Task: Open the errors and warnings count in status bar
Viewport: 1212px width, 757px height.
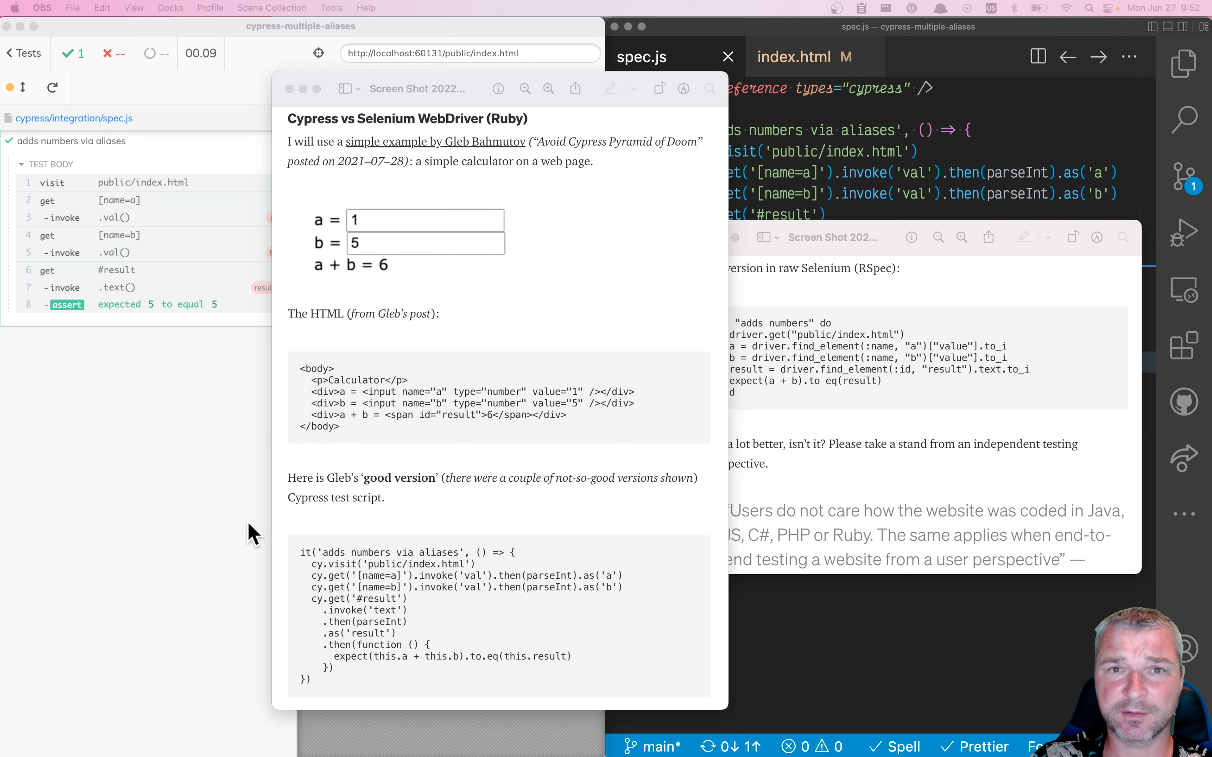Action: [x=812, y=746]
